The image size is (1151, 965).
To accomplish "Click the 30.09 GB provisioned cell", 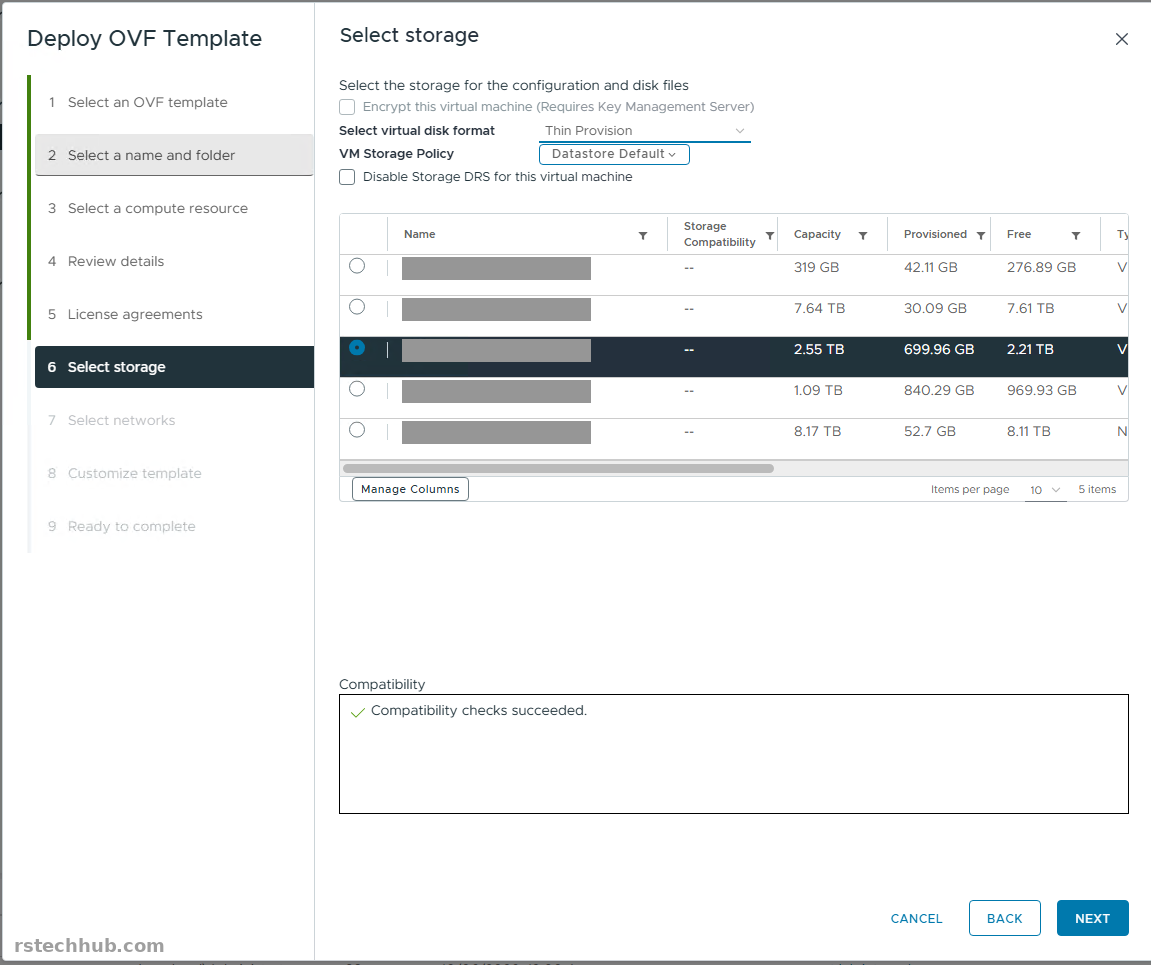I will point(935,308).
